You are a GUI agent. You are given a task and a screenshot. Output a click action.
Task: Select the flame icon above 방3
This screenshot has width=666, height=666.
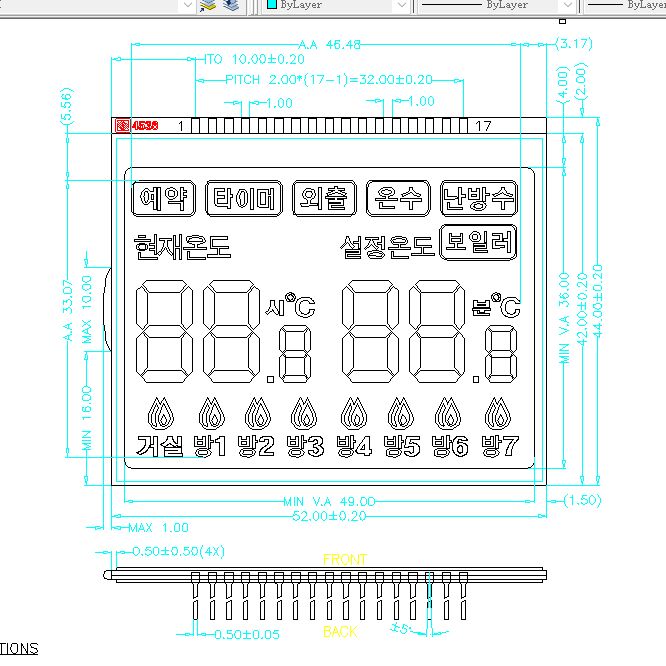(x=303, y=412)
